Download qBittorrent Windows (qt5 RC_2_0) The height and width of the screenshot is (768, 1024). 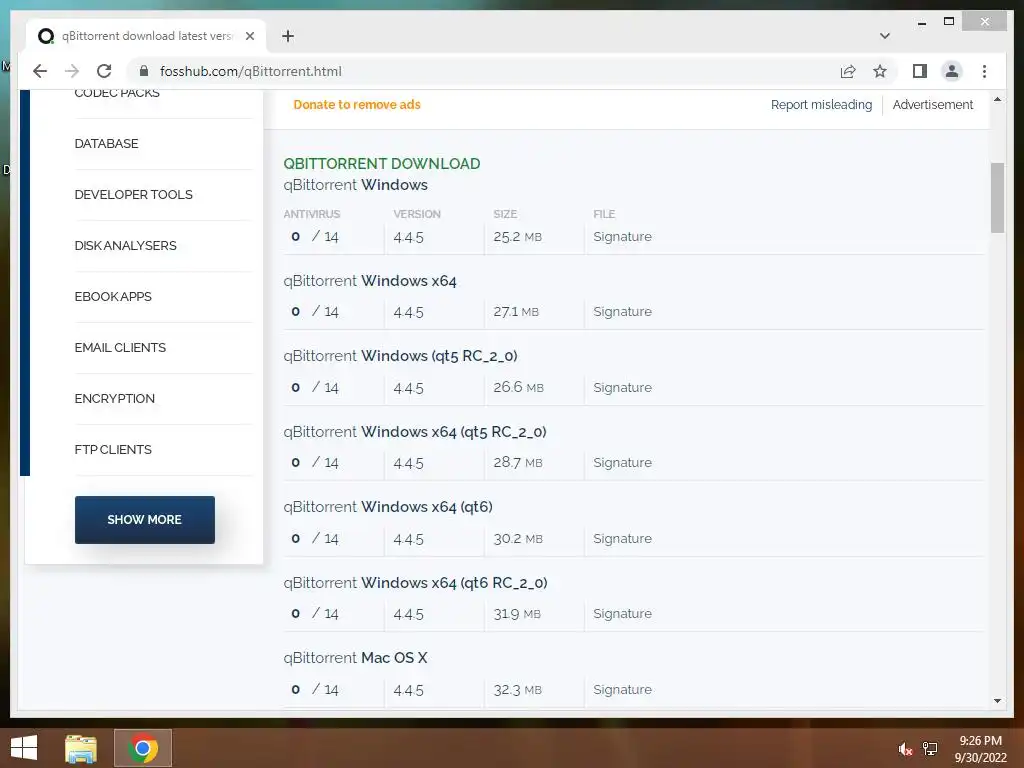point(400,356)
